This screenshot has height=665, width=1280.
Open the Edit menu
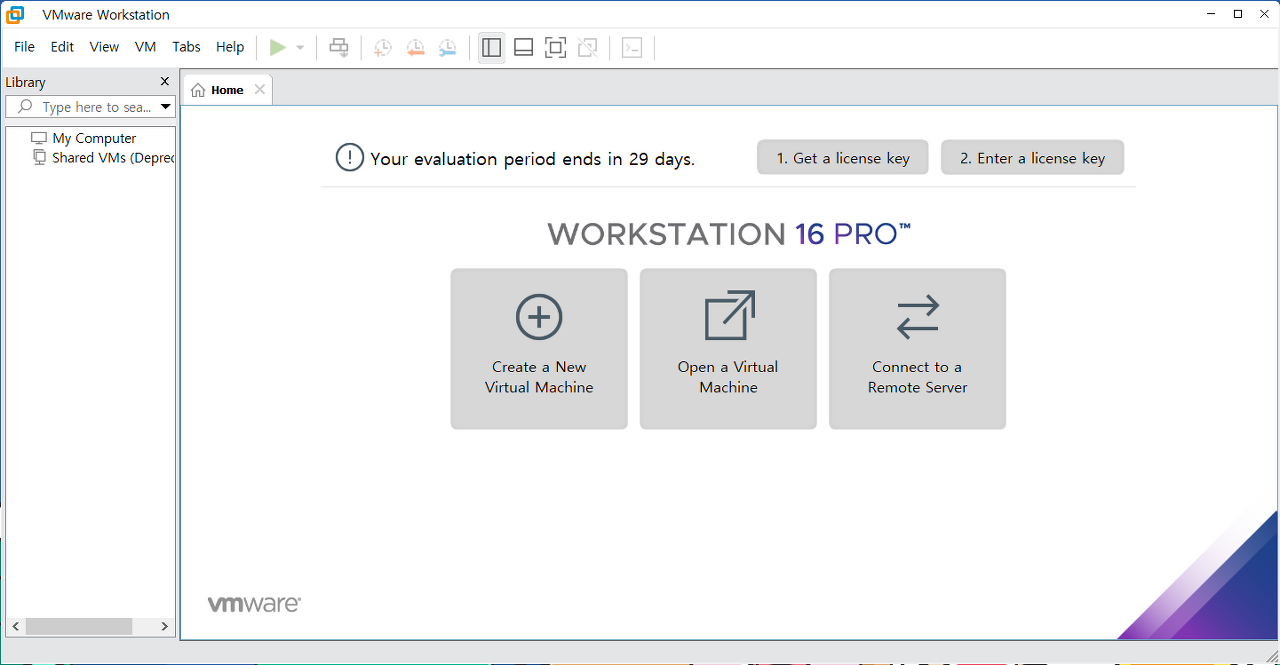62,47
